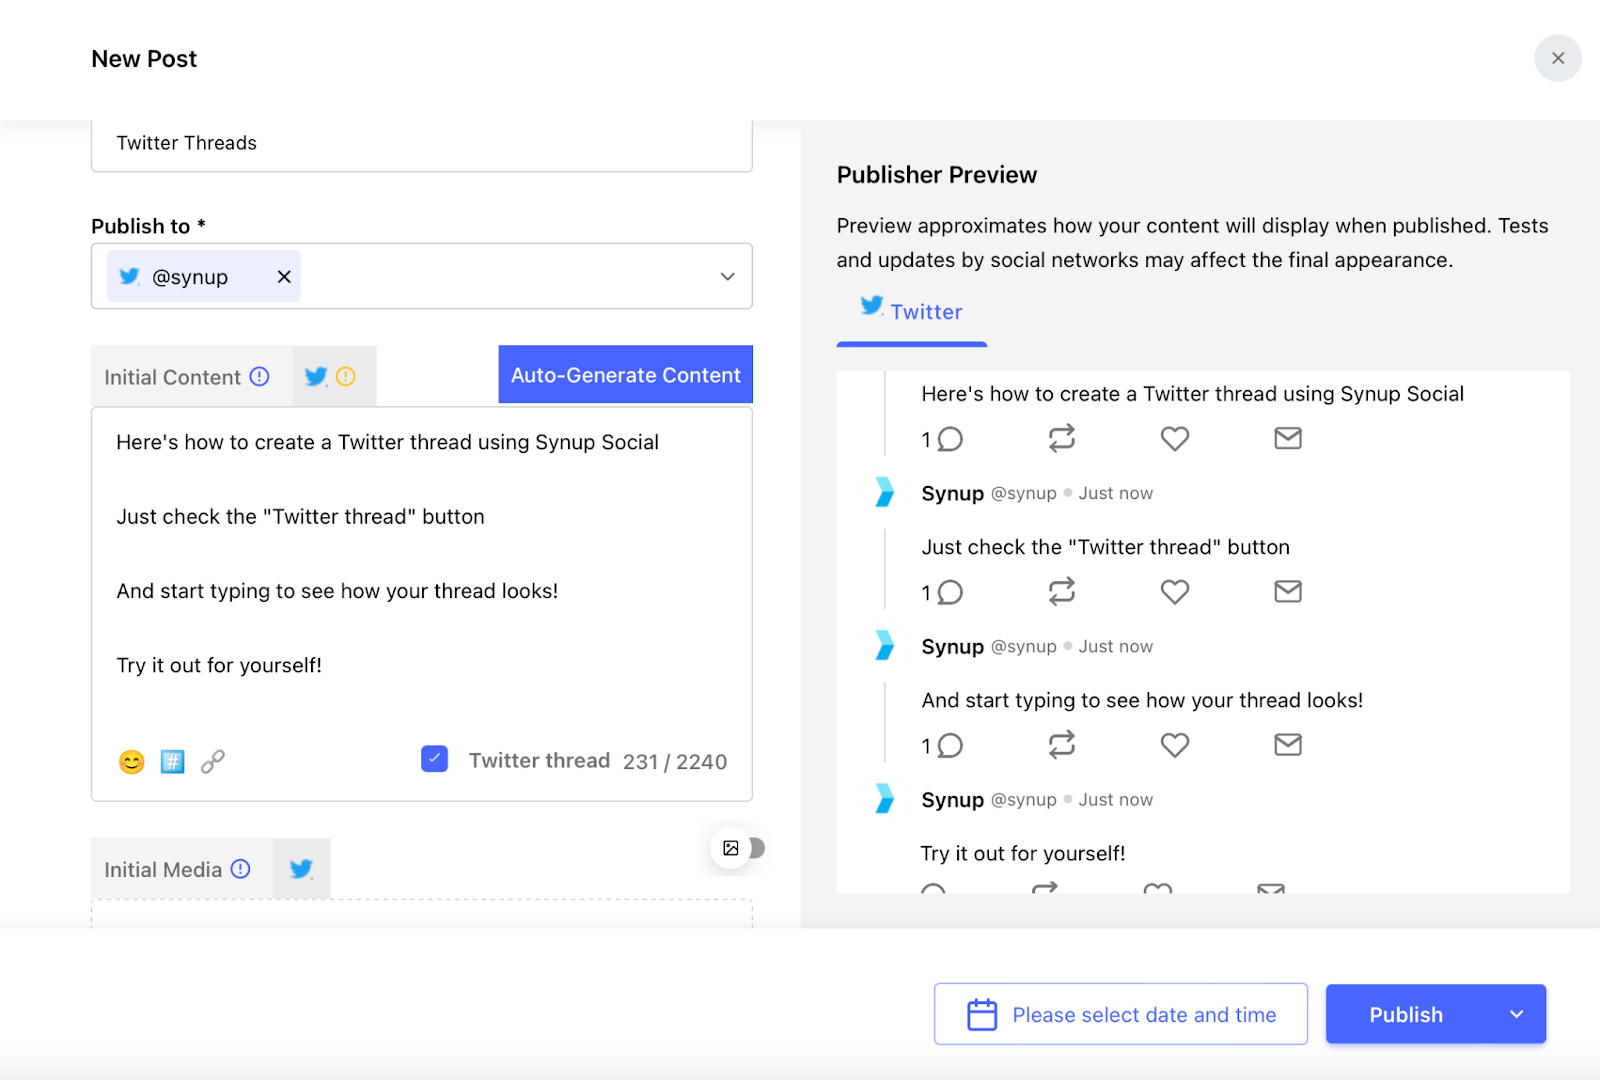1600x1080 pixels.
Task: Select the Twitter icon tab beside Initial Content
Action: point(316,377)
